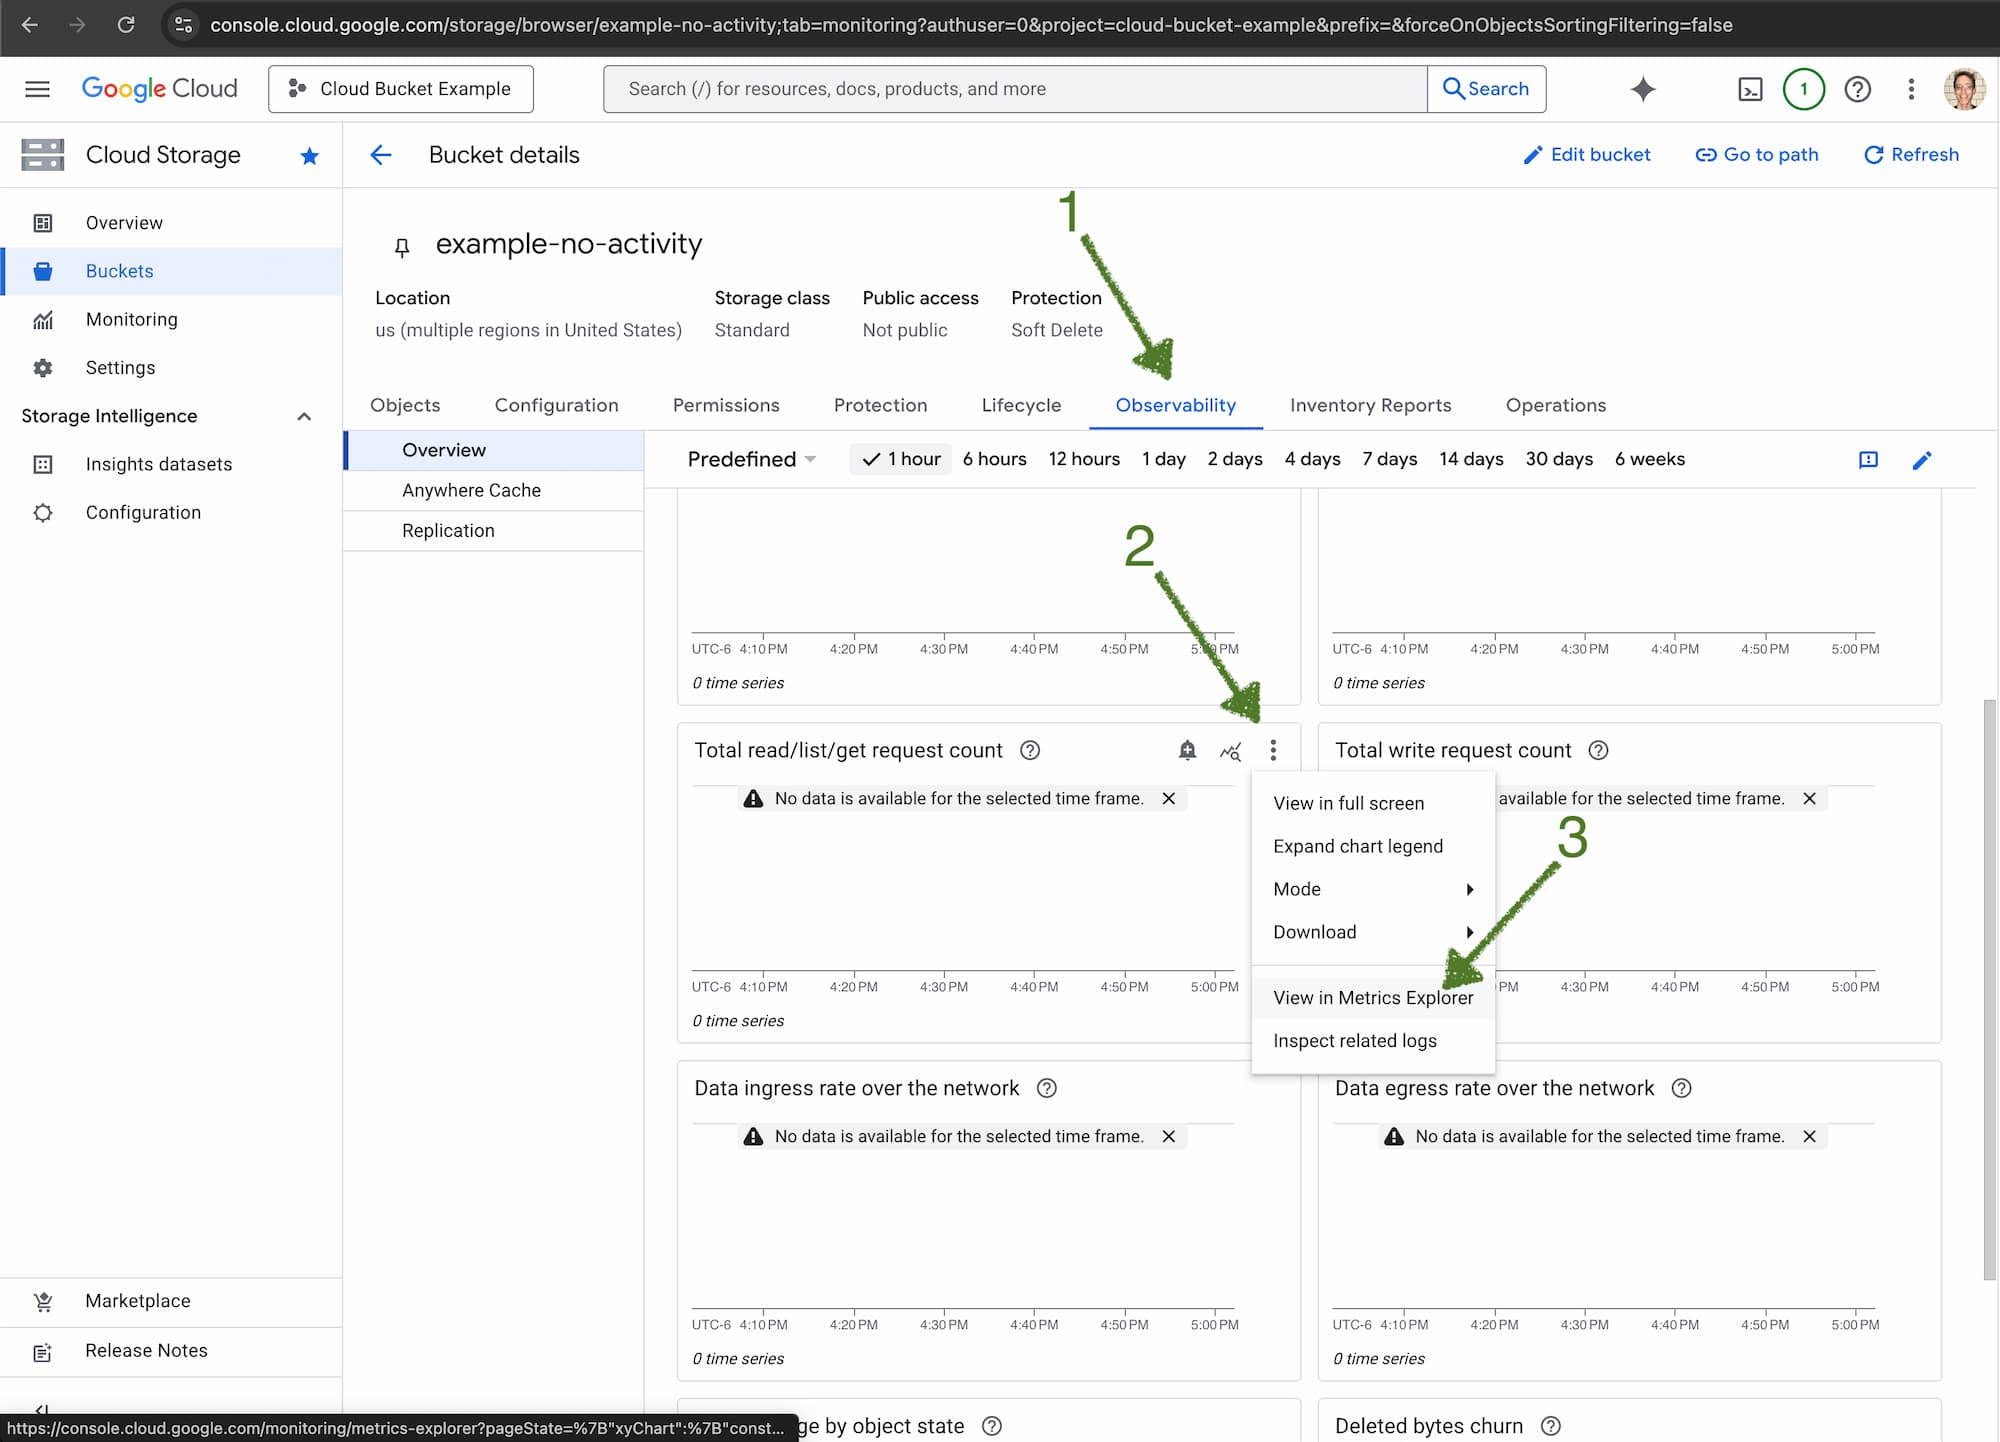Click help icon beside Total write request count

click(x=1598, y=750)
